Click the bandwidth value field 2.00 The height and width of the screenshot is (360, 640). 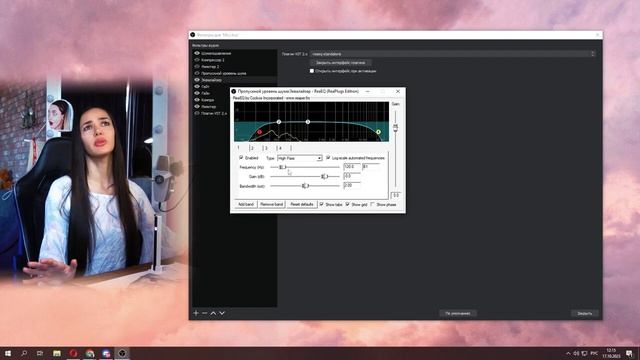pyautogui.click(x=352, y=186)
